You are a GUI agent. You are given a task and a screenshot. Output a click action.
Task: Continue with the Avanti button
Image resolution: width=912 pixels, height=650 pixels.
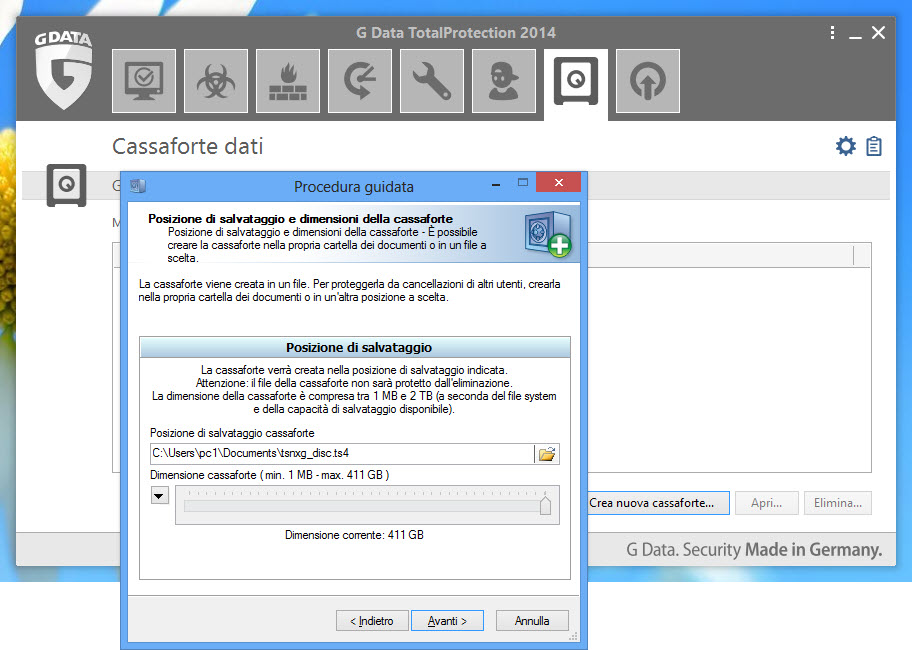point(447,621)
